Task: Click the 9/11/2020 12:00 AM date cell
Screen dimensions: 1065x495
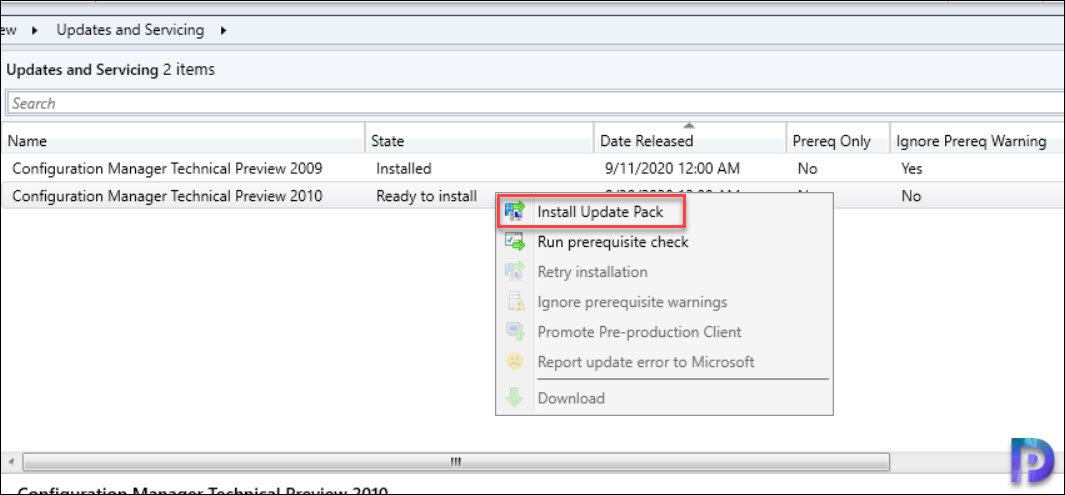Action: [x=672, y=168]
